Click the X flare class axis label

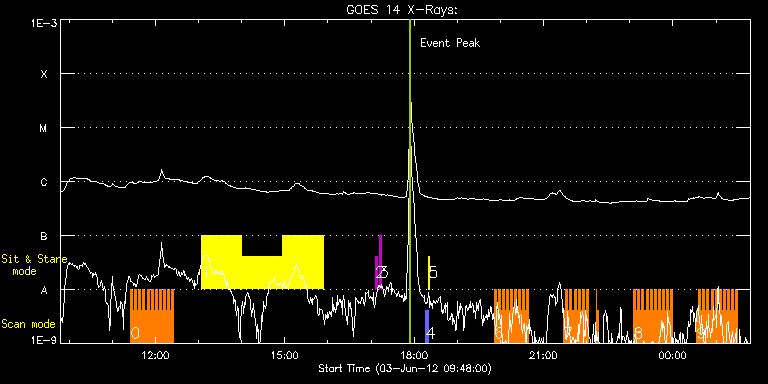coord(44,74)
